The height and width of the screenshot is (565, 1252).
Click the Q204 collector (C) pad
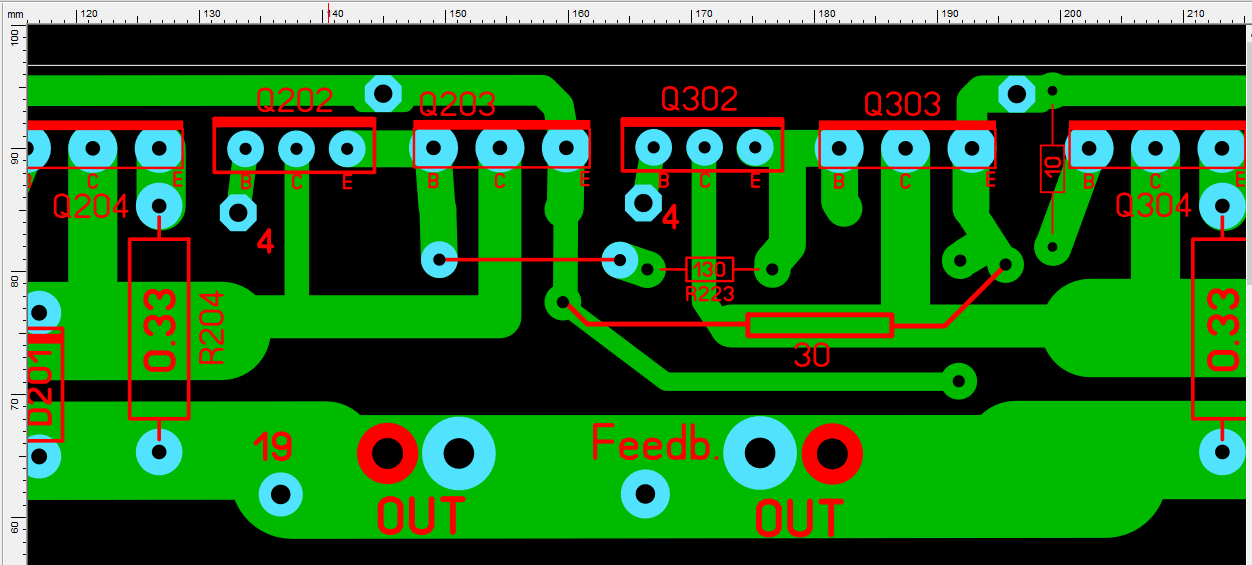pos(92,149)
